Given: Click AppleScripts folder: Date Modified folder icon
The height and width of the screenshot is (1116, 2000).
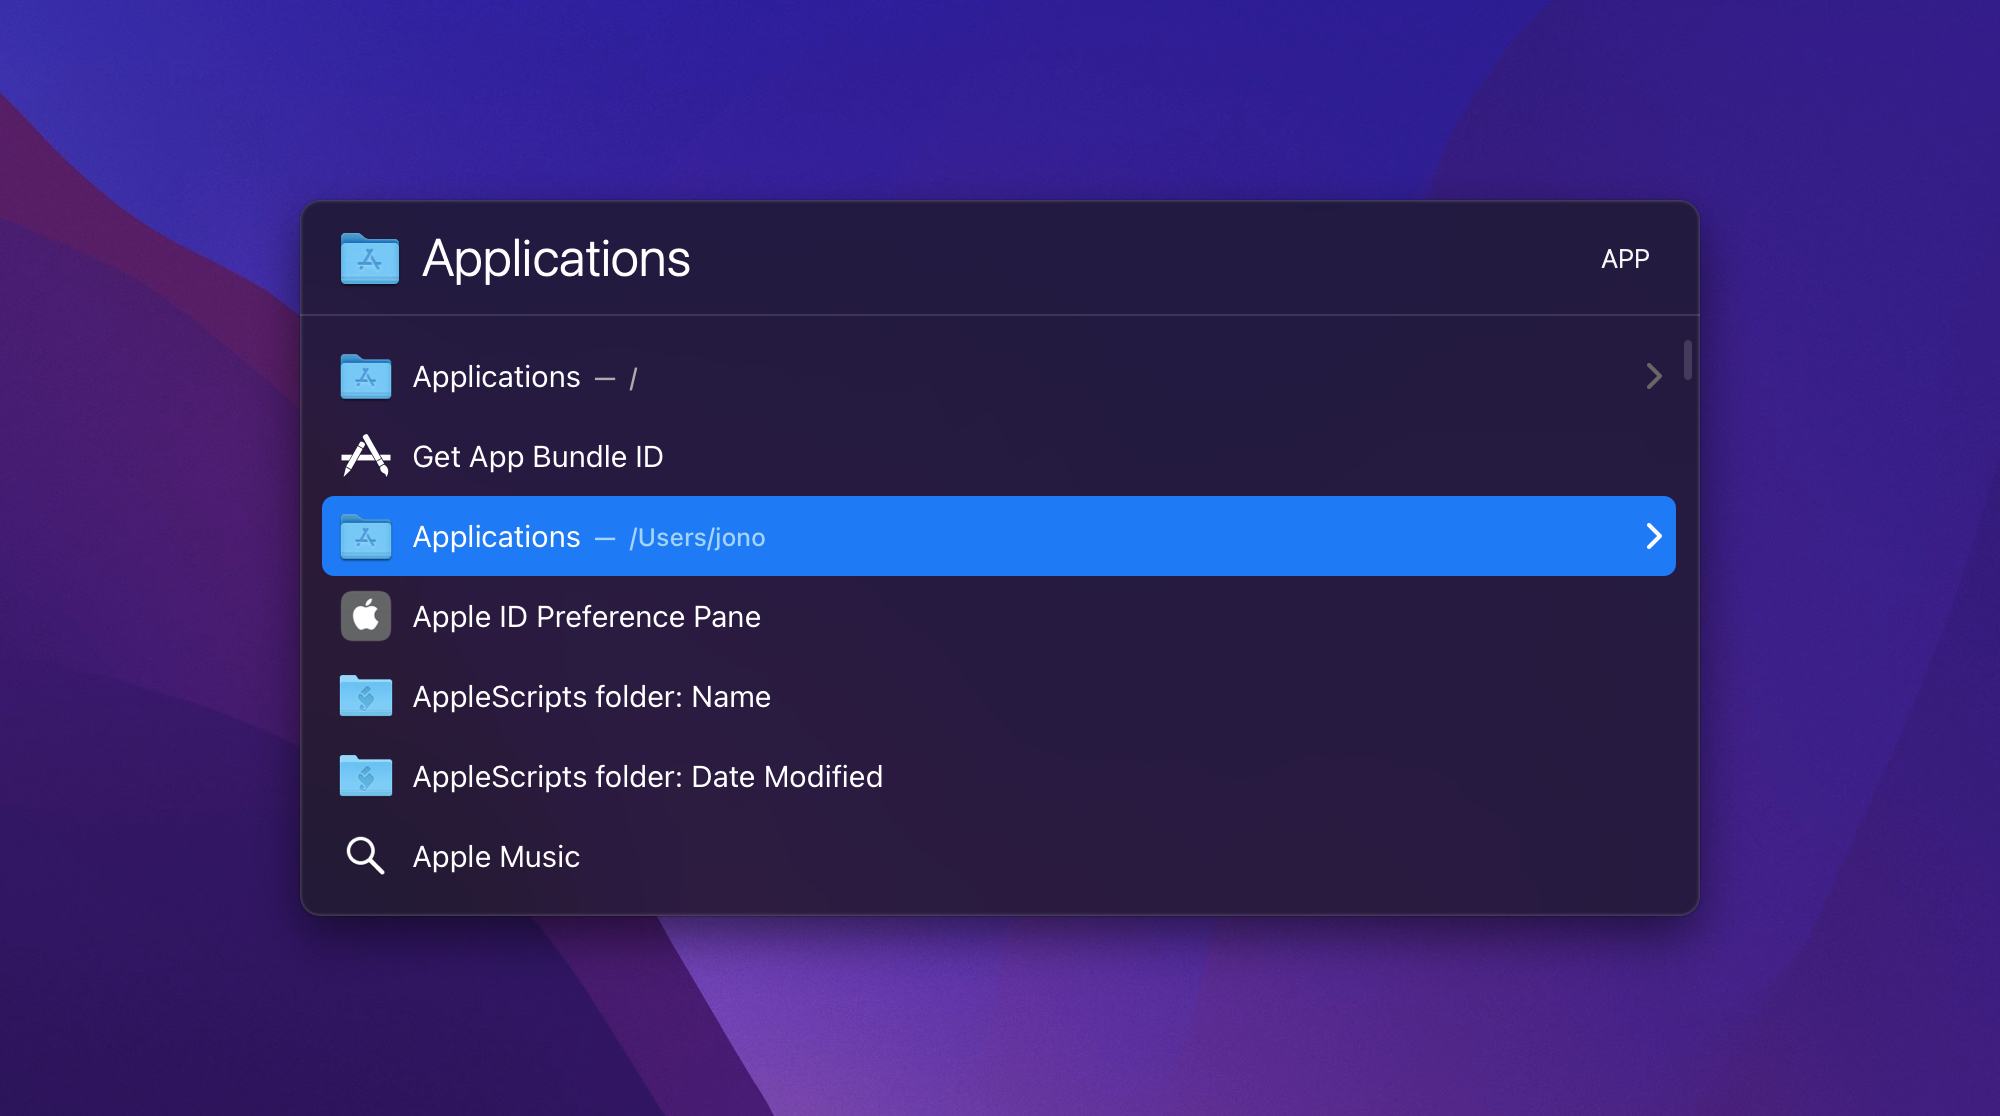Looking at the screenshot, I should [366, 776].
